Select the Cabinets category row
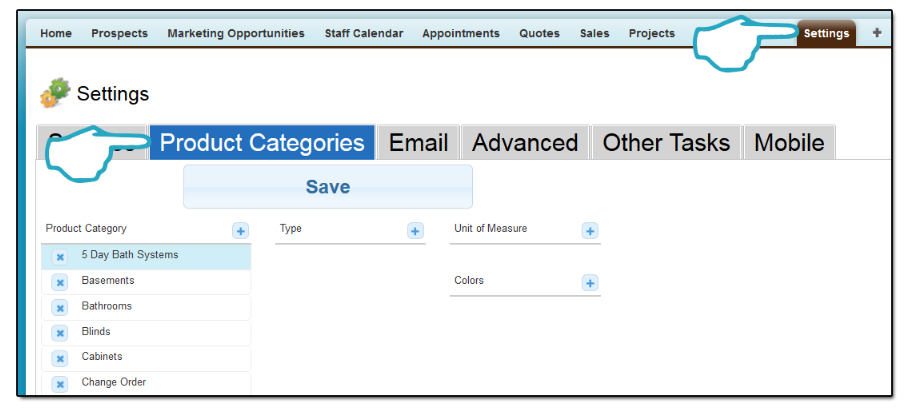The height and width of the screenshot is (415, 913). click(146, 359)
